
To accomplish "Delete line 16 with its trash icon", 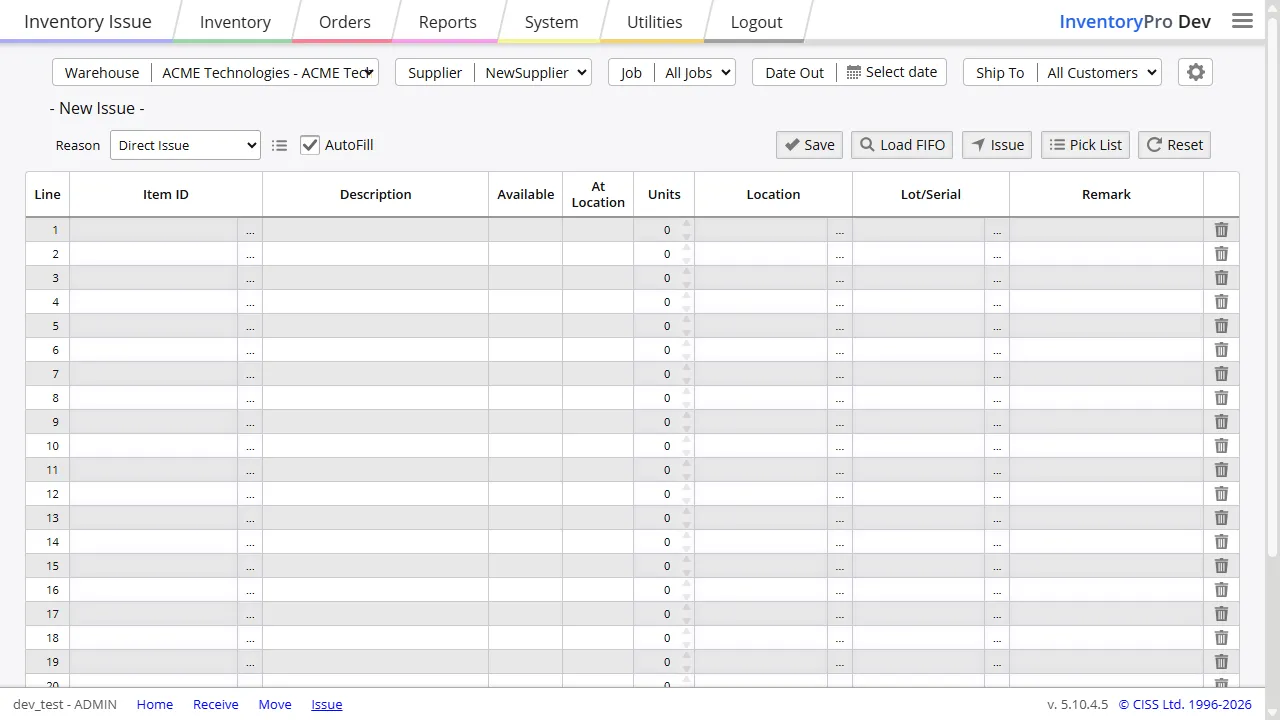I will click(x=1221, y=590).
